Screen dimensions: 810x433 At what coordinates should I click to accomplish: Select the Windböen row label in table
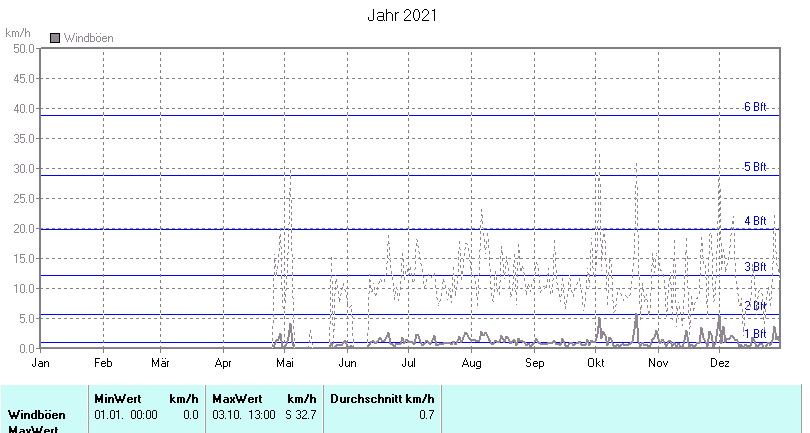point(37,414)
